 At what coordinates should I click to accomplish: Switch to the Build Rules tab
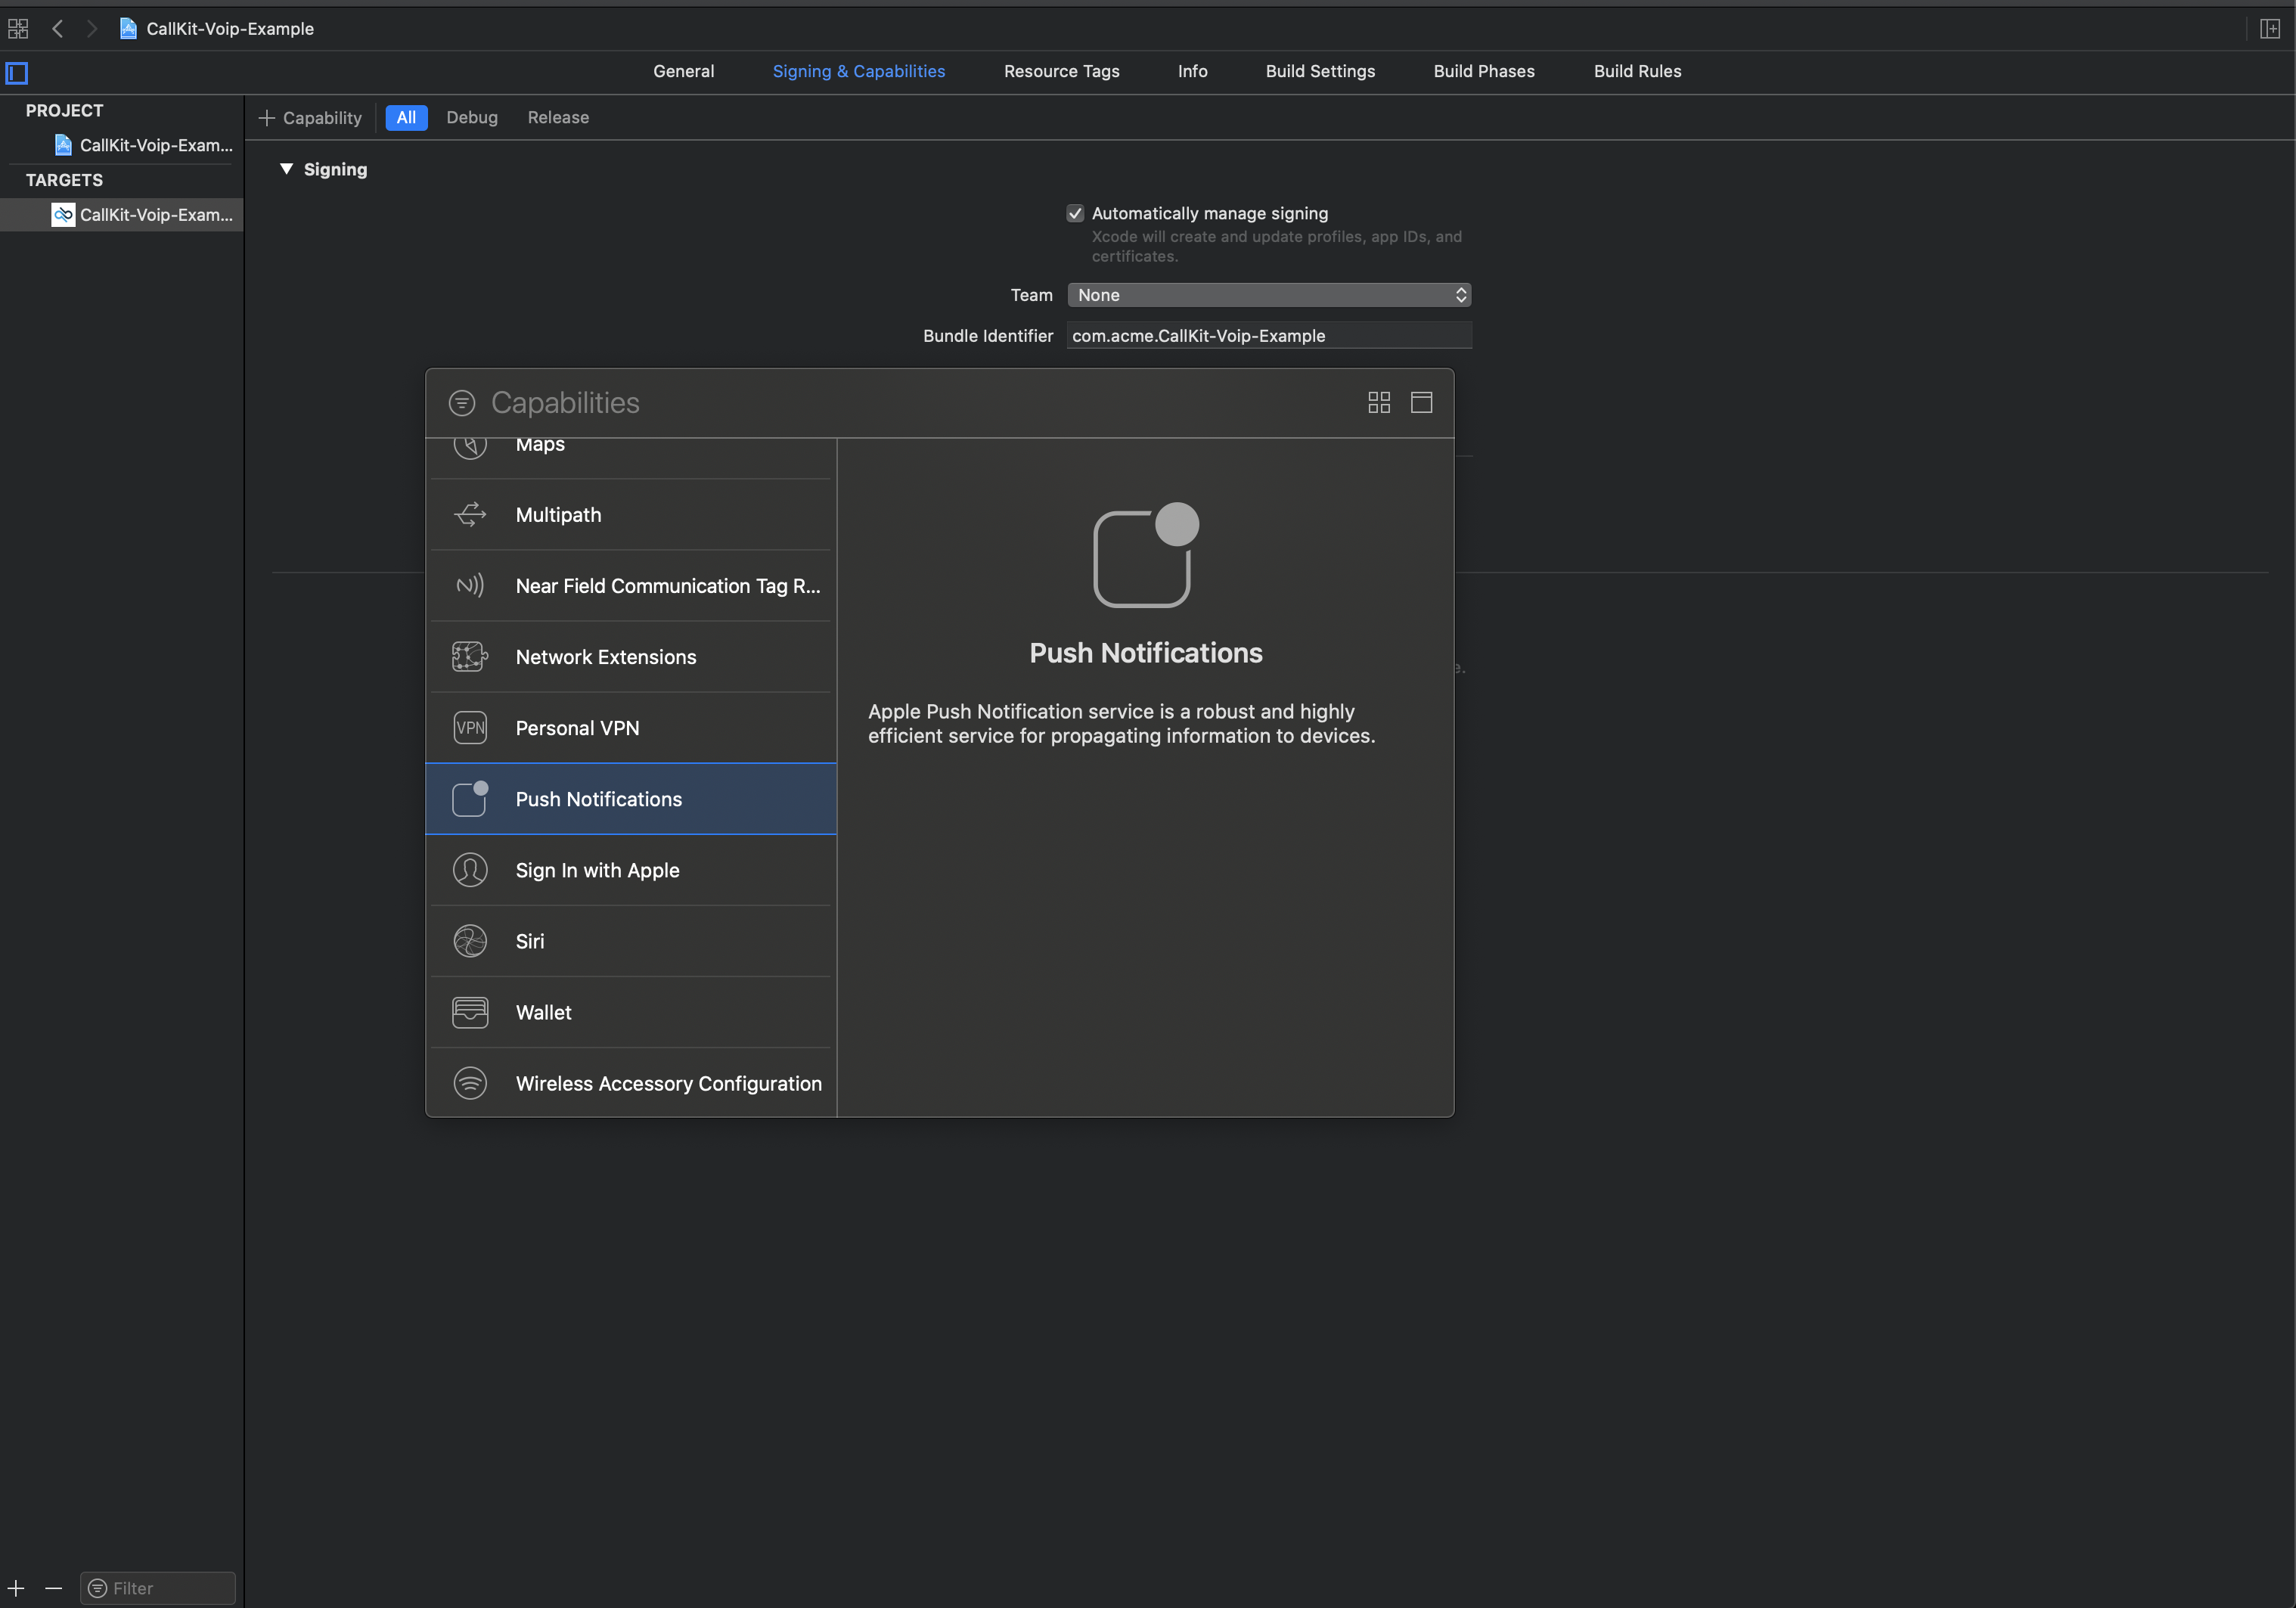pos(1638,72)
